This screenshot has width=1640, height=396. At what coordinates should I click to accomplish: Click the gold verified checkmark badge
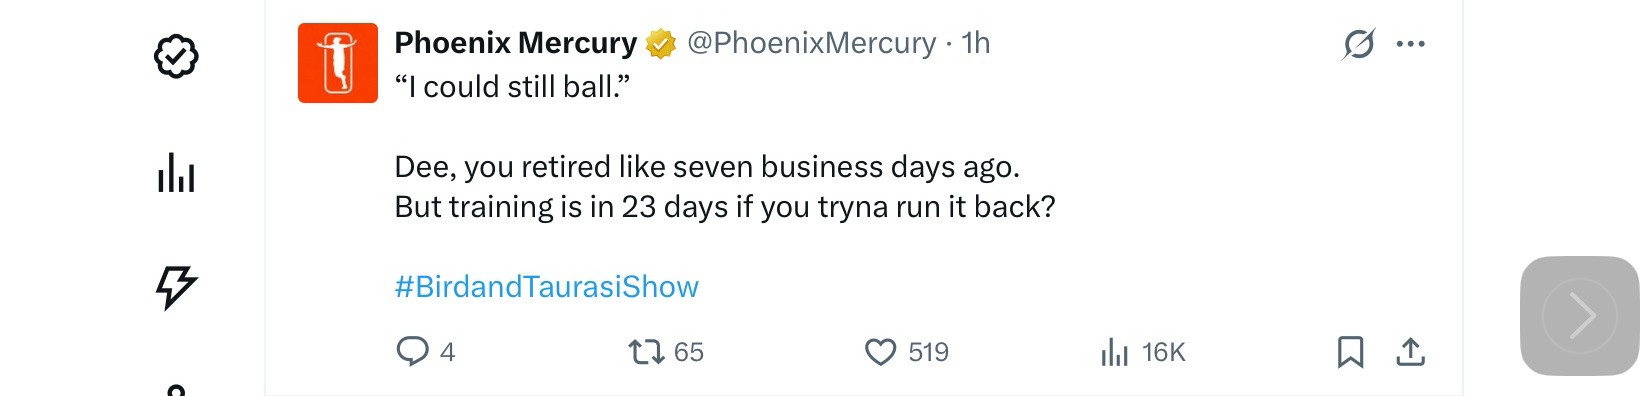661,44
